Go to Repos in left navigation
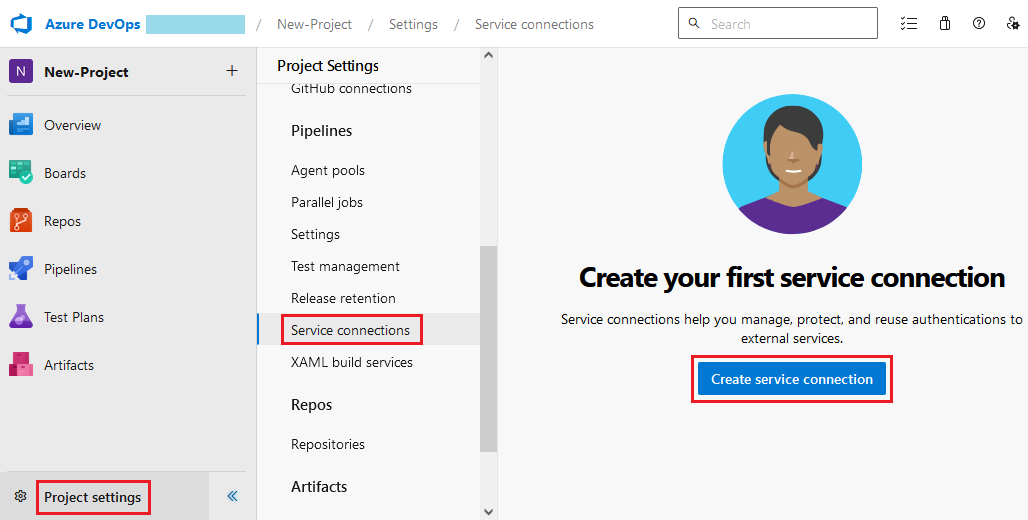Image resolution: width=1028 pixels, height=520 pixels. coord(62,221)
